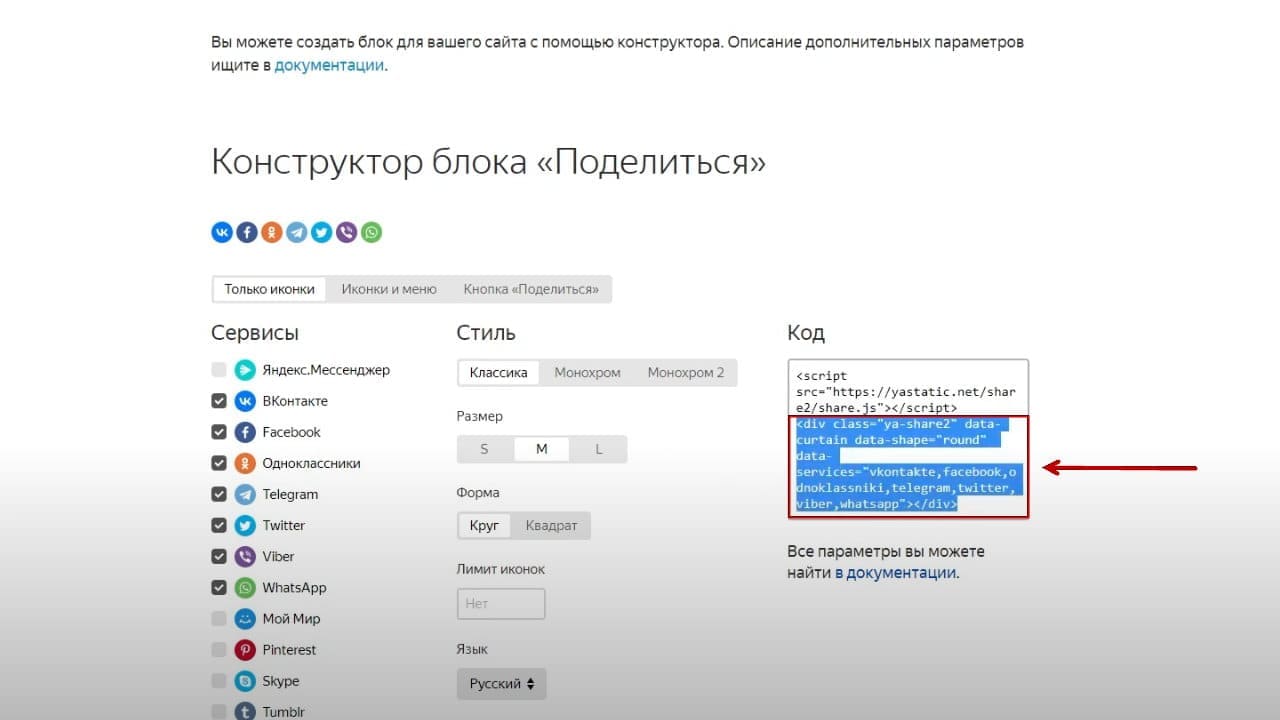1280x720 pixels.
Task: Enable the Яндекс.Мессенджер checkbox
Action: (x=219, y=370)
